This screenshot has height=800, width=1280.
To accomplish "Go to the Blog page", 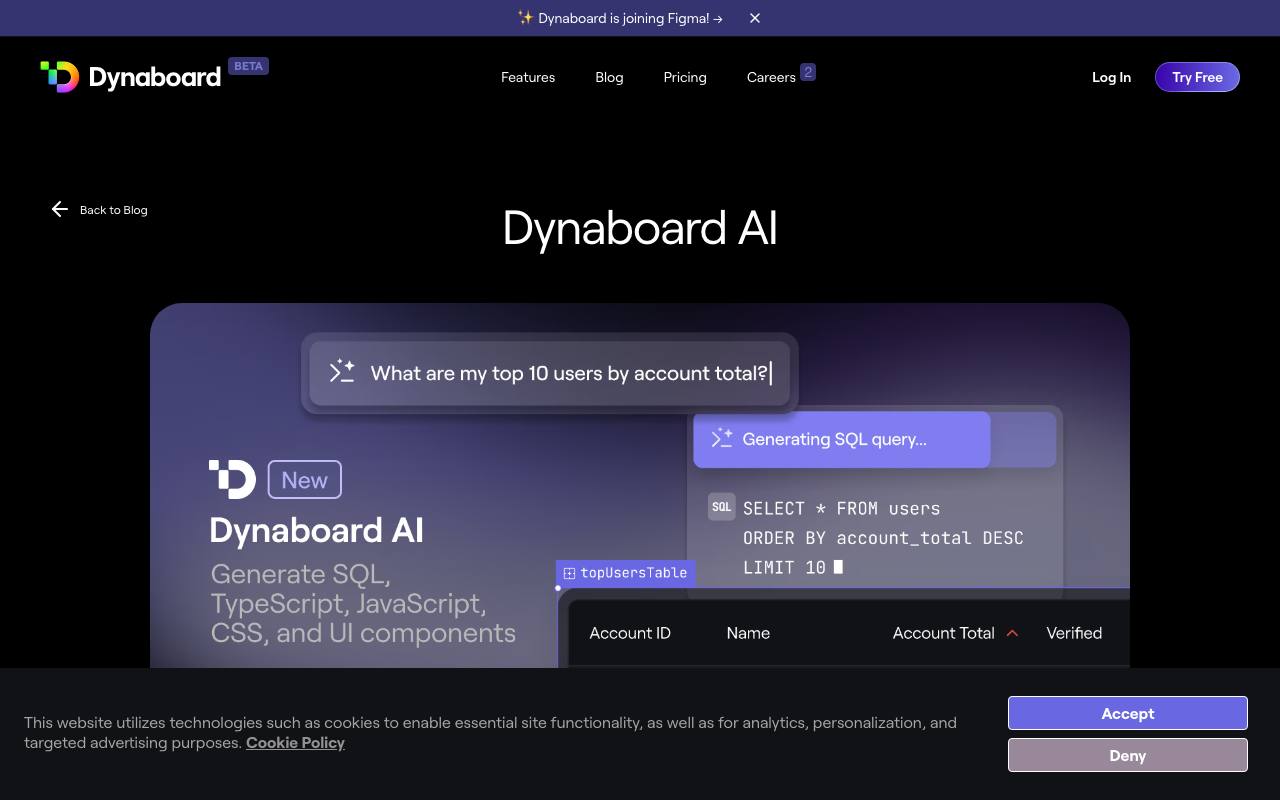I will click(609, 77).
